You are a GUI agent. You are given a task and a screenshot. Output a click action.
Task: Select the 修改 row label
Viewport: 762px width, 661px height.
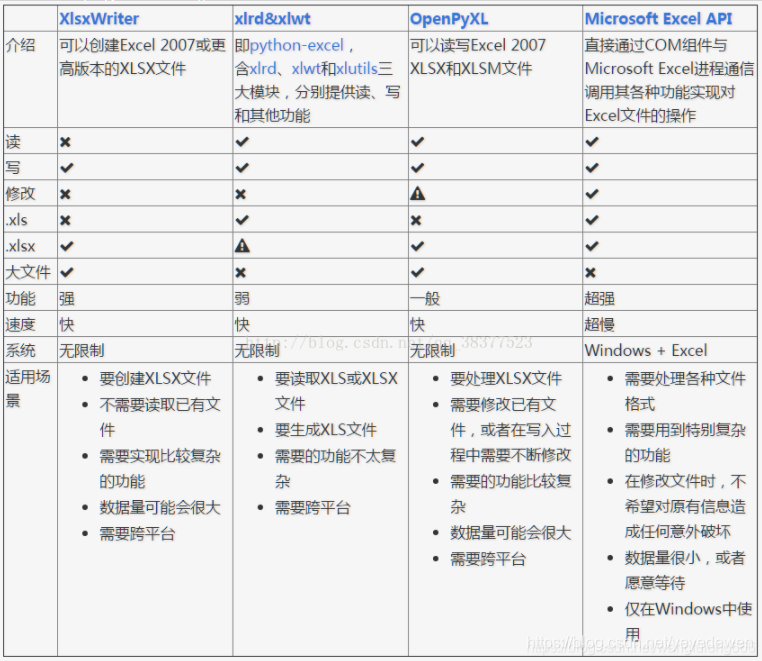[x=20, y=194]
